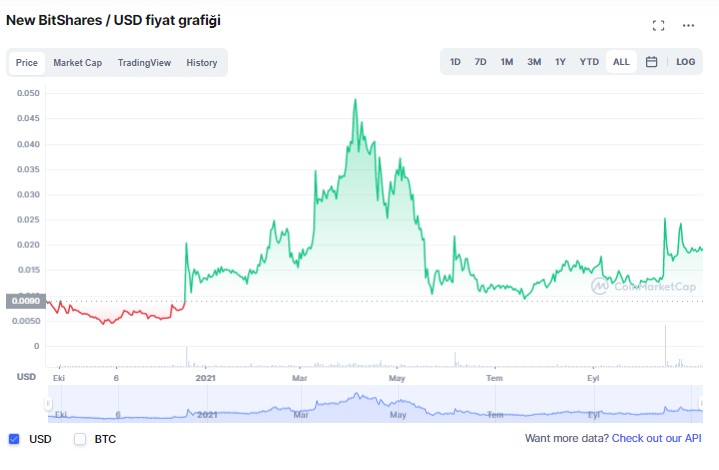Image resolution: width=719 pixels, height=470 pixels.
Task: Select the 7D time range
Action: tap(480, 62)
